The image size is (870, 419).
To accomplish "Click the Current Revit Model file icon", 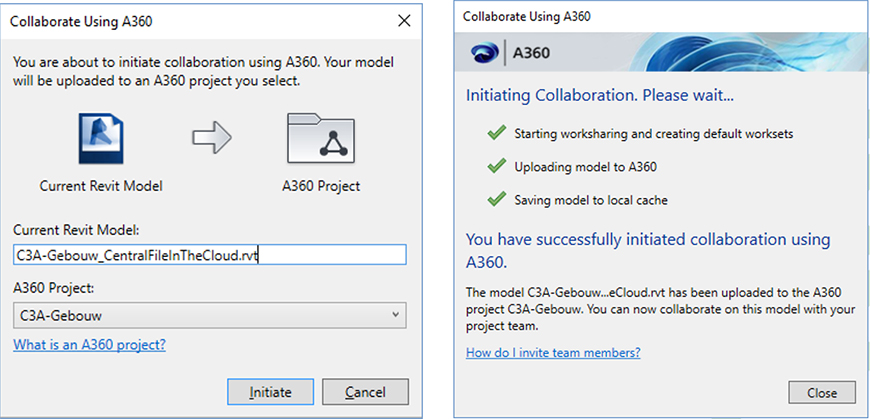I will (100, 138).
